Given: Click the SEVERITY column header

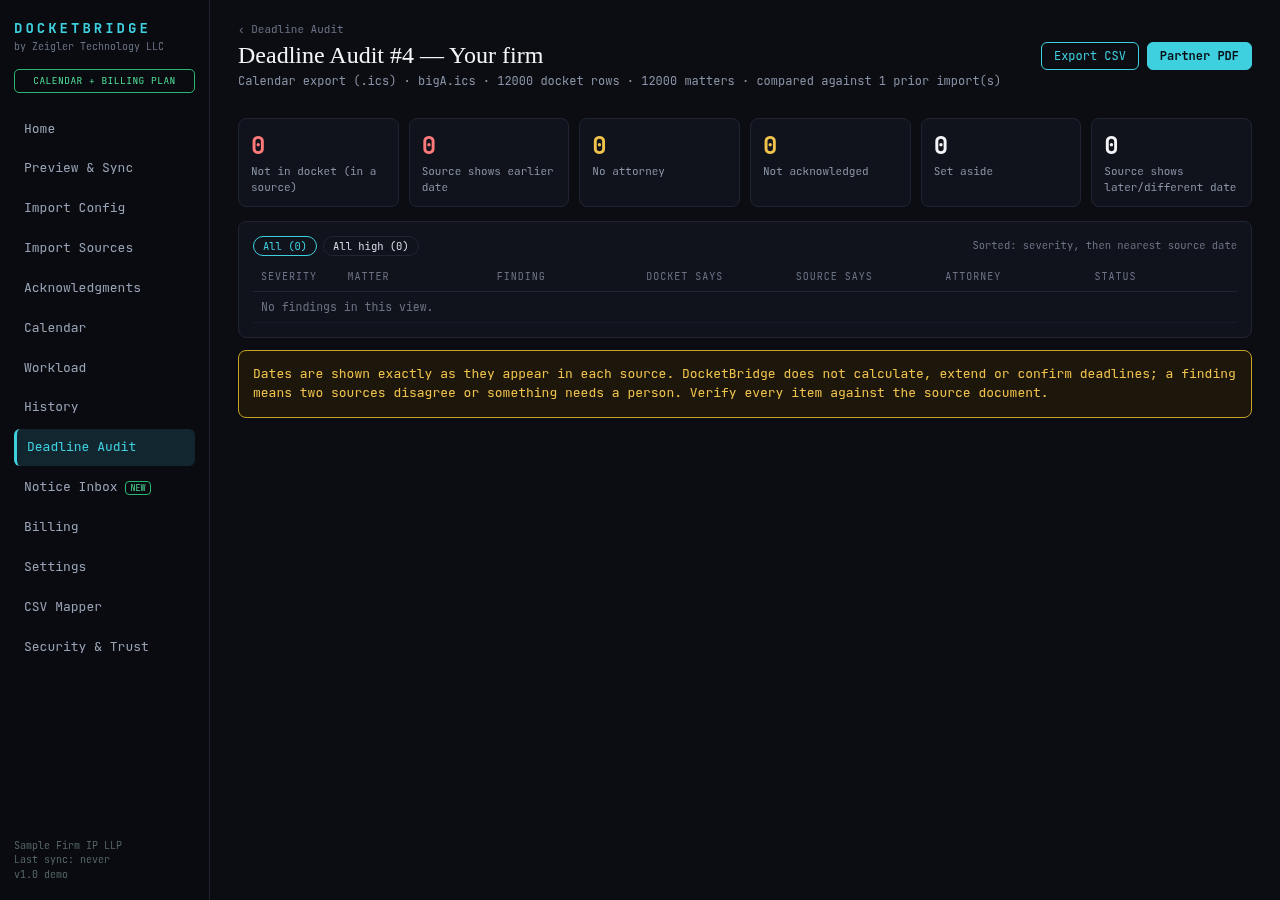Looking at the screenshot, I should pyautogui.click(x=289, y=277).
